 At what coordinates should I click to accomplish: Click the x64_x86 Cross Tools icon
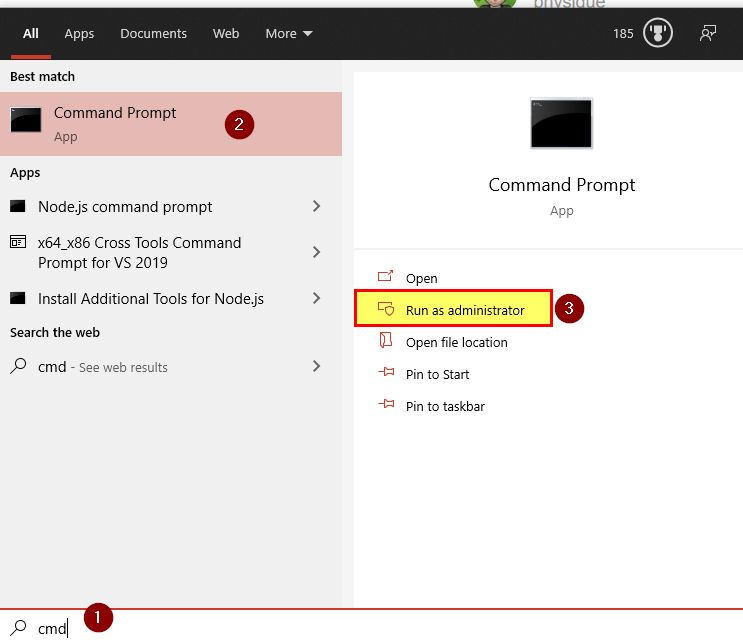tap(18, 243)
